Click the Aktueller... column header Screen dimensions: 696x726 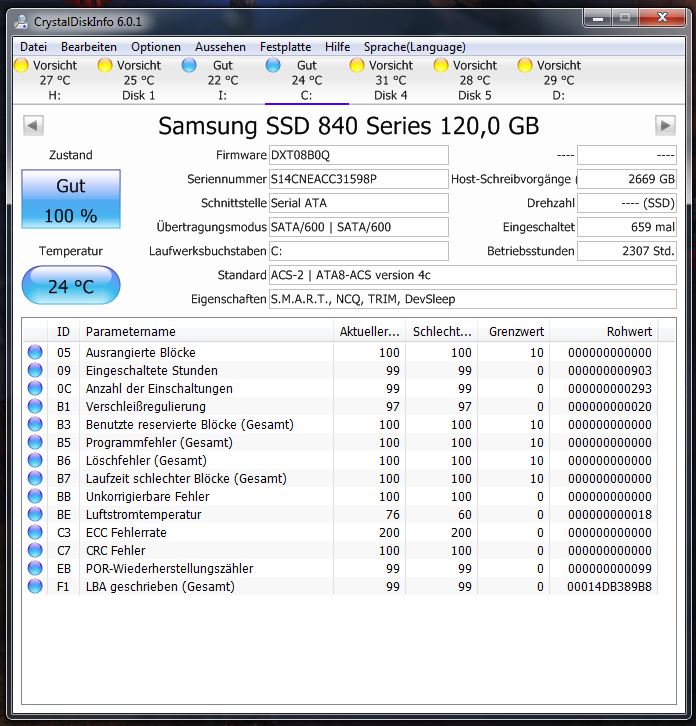click(x=370, y=332)
